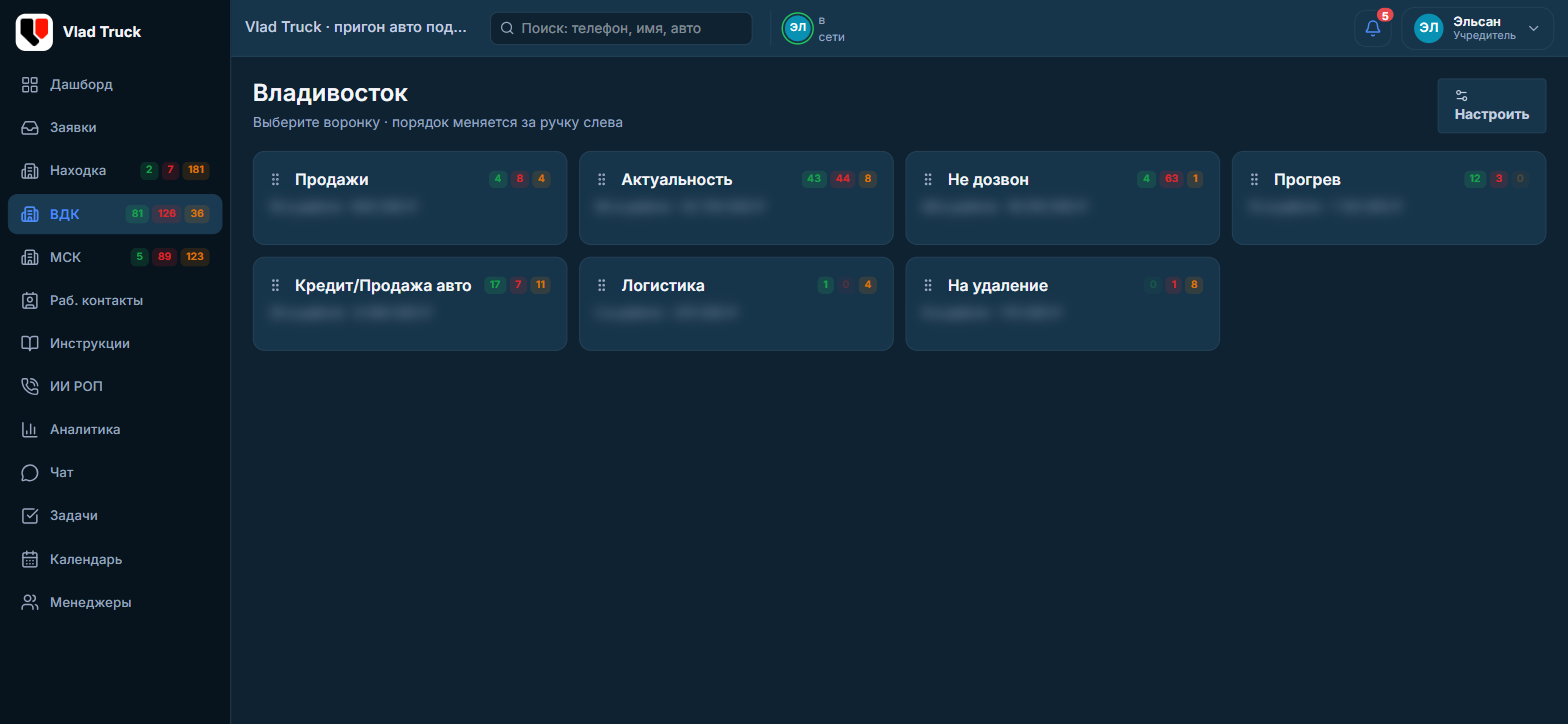Click the Настроить button

pos(1491,105)
